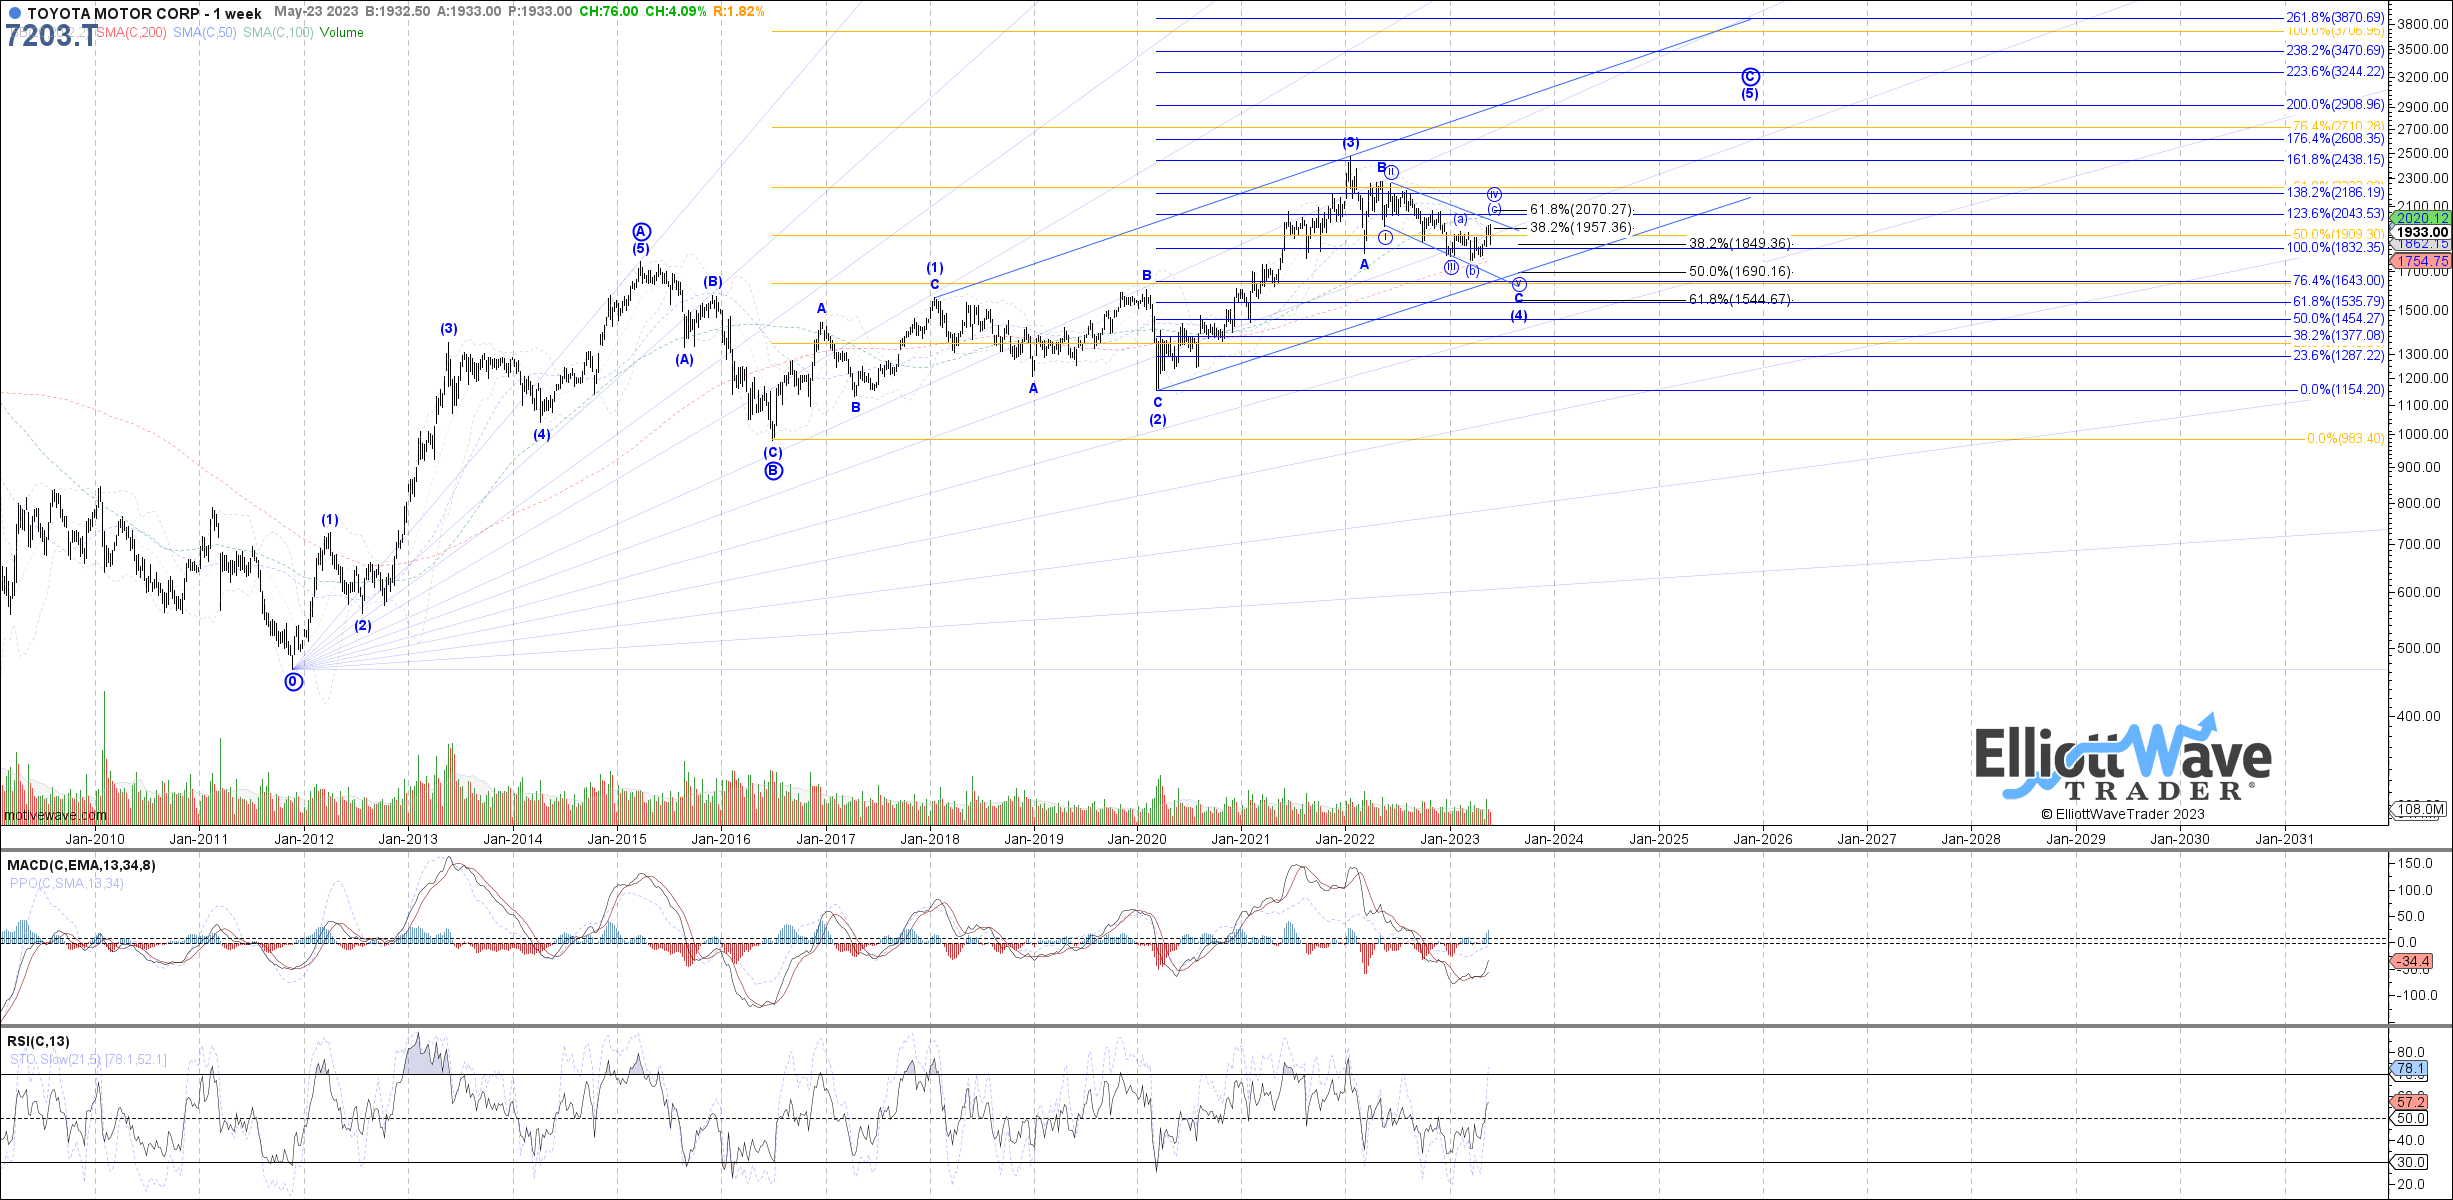The image size is (2453, 1200).
Task: Click the A:1933.00 ask readout
Action: coord(468,12)
